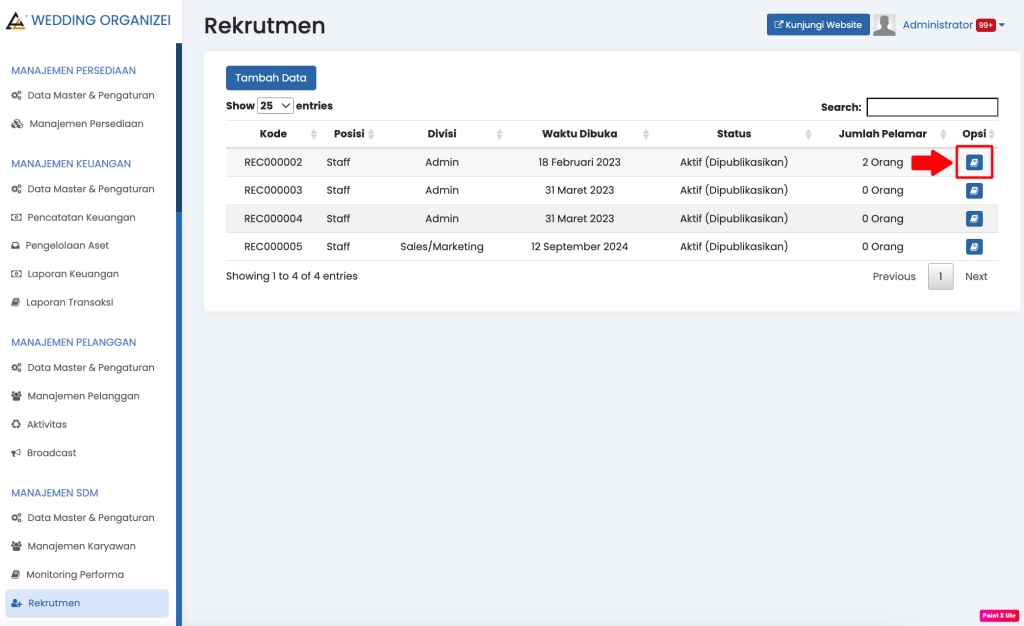The width and height of the screenshot is (1024, 626).
Task: Open Monitoring Performa menu item
Action: coord(75,575)
